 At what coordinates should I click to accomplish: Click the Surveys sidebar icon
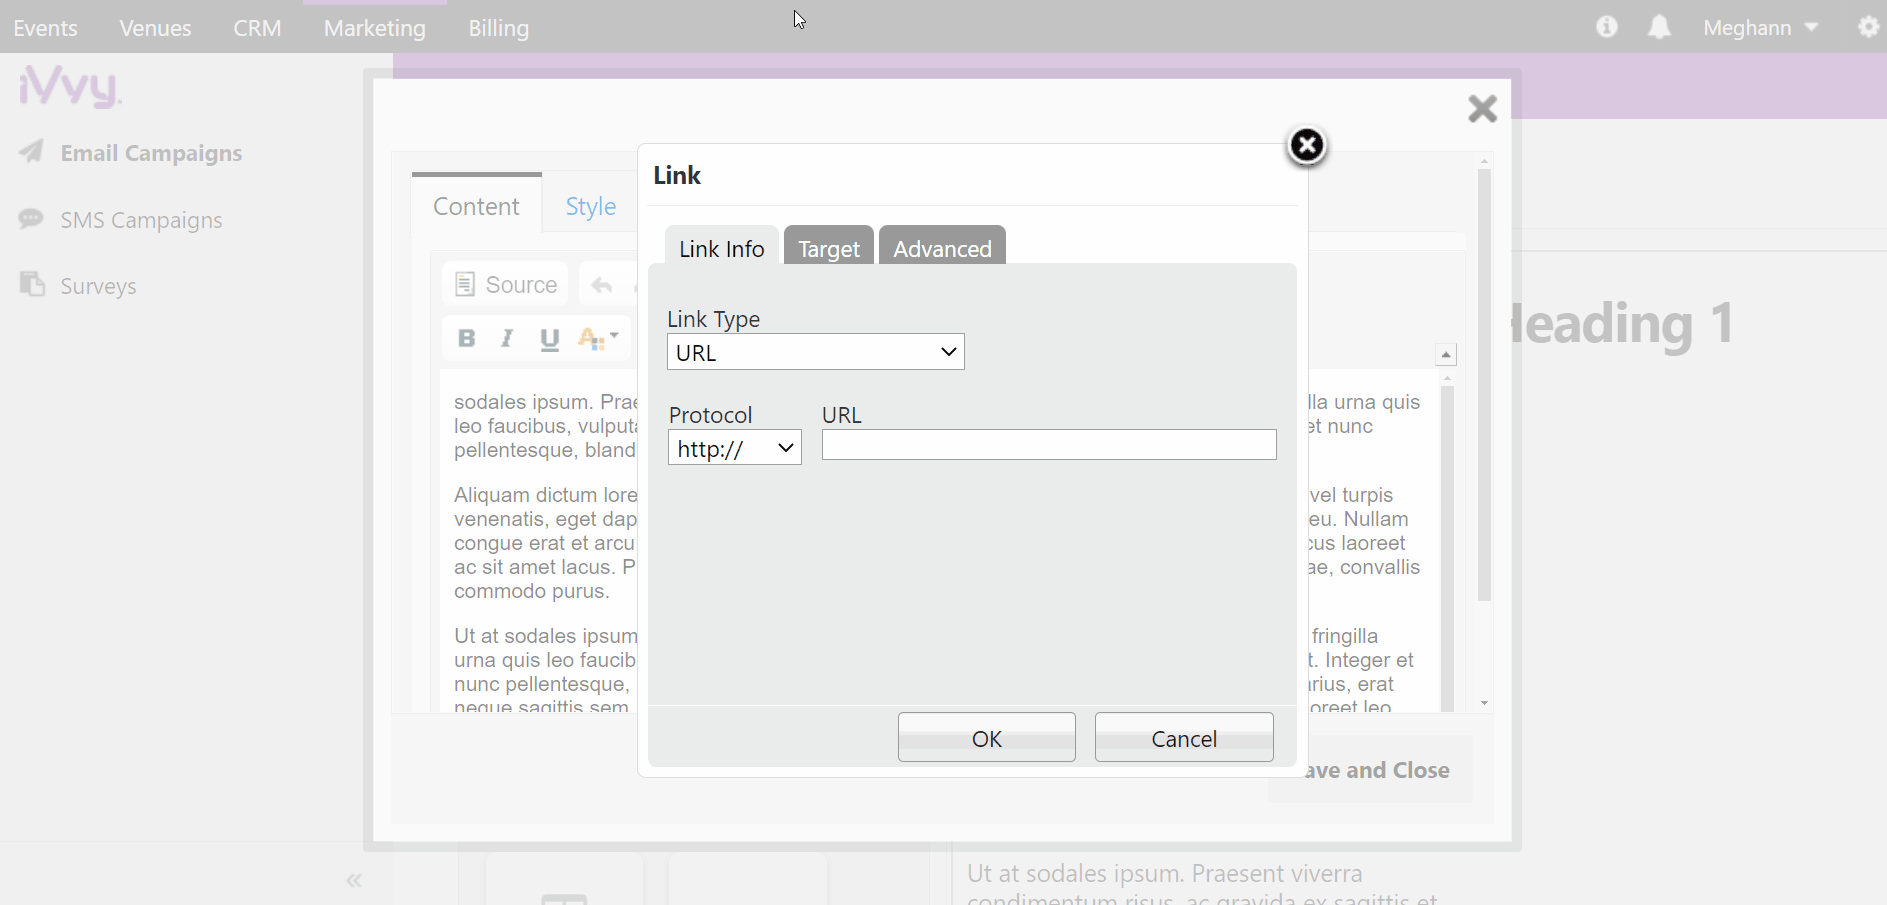click(32, 285)
